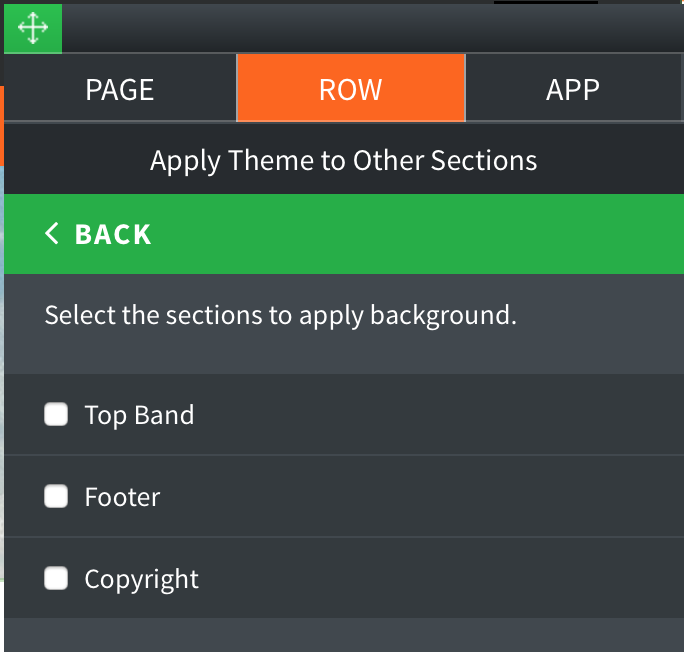684x652 pixels.
Task: Click empty space right of Top Band row
Action: coord(436,414)
